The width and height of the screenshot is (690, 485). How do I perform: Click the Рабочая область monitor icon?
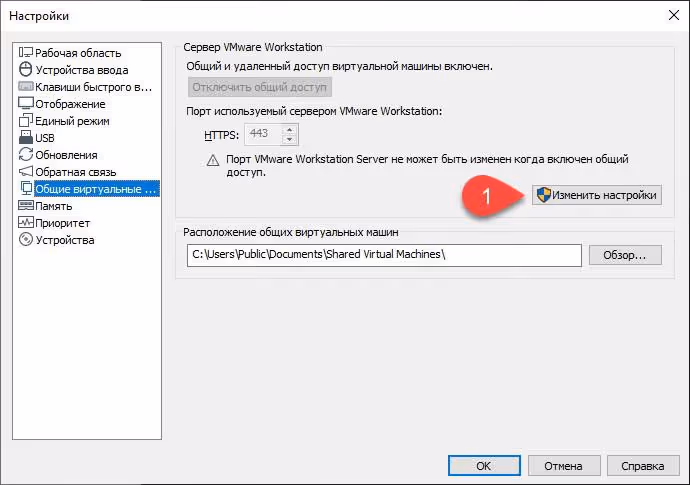[26, 52]
